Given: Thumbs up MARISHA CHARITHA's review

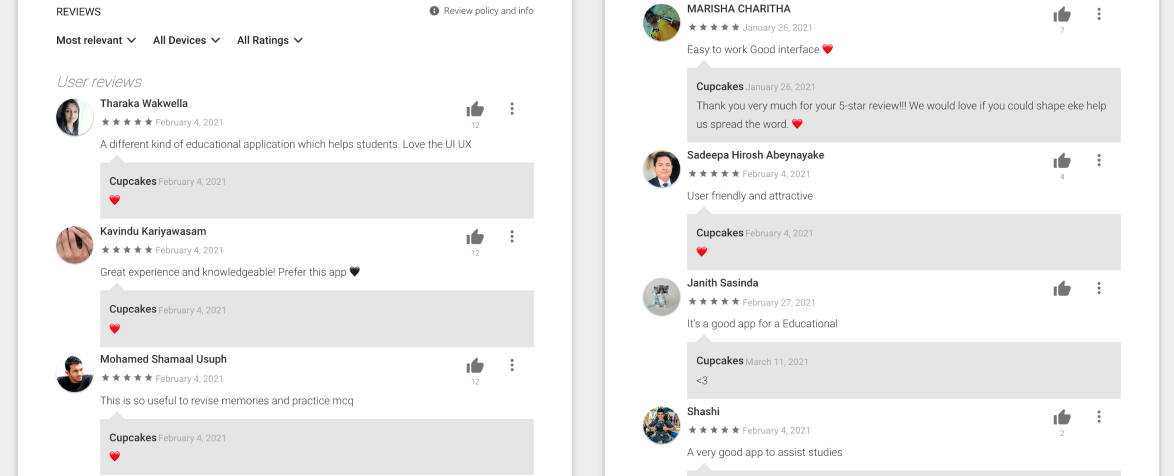Looking at the screenshot, I should [1062, 14].
